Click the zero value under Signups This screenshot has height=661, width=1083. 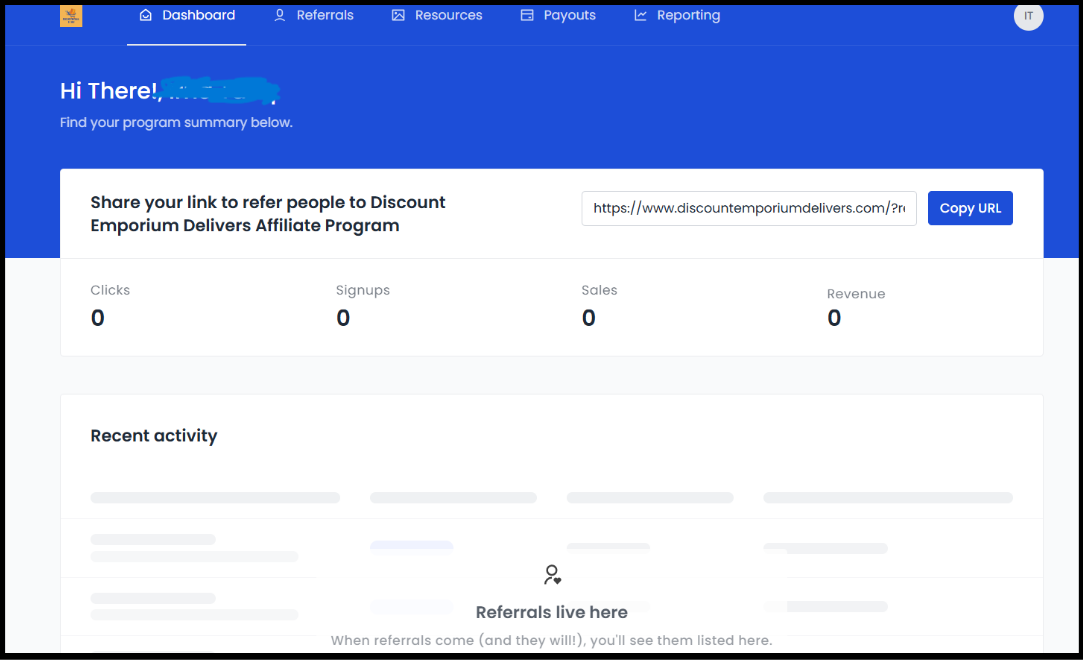(x=343, y=318)
